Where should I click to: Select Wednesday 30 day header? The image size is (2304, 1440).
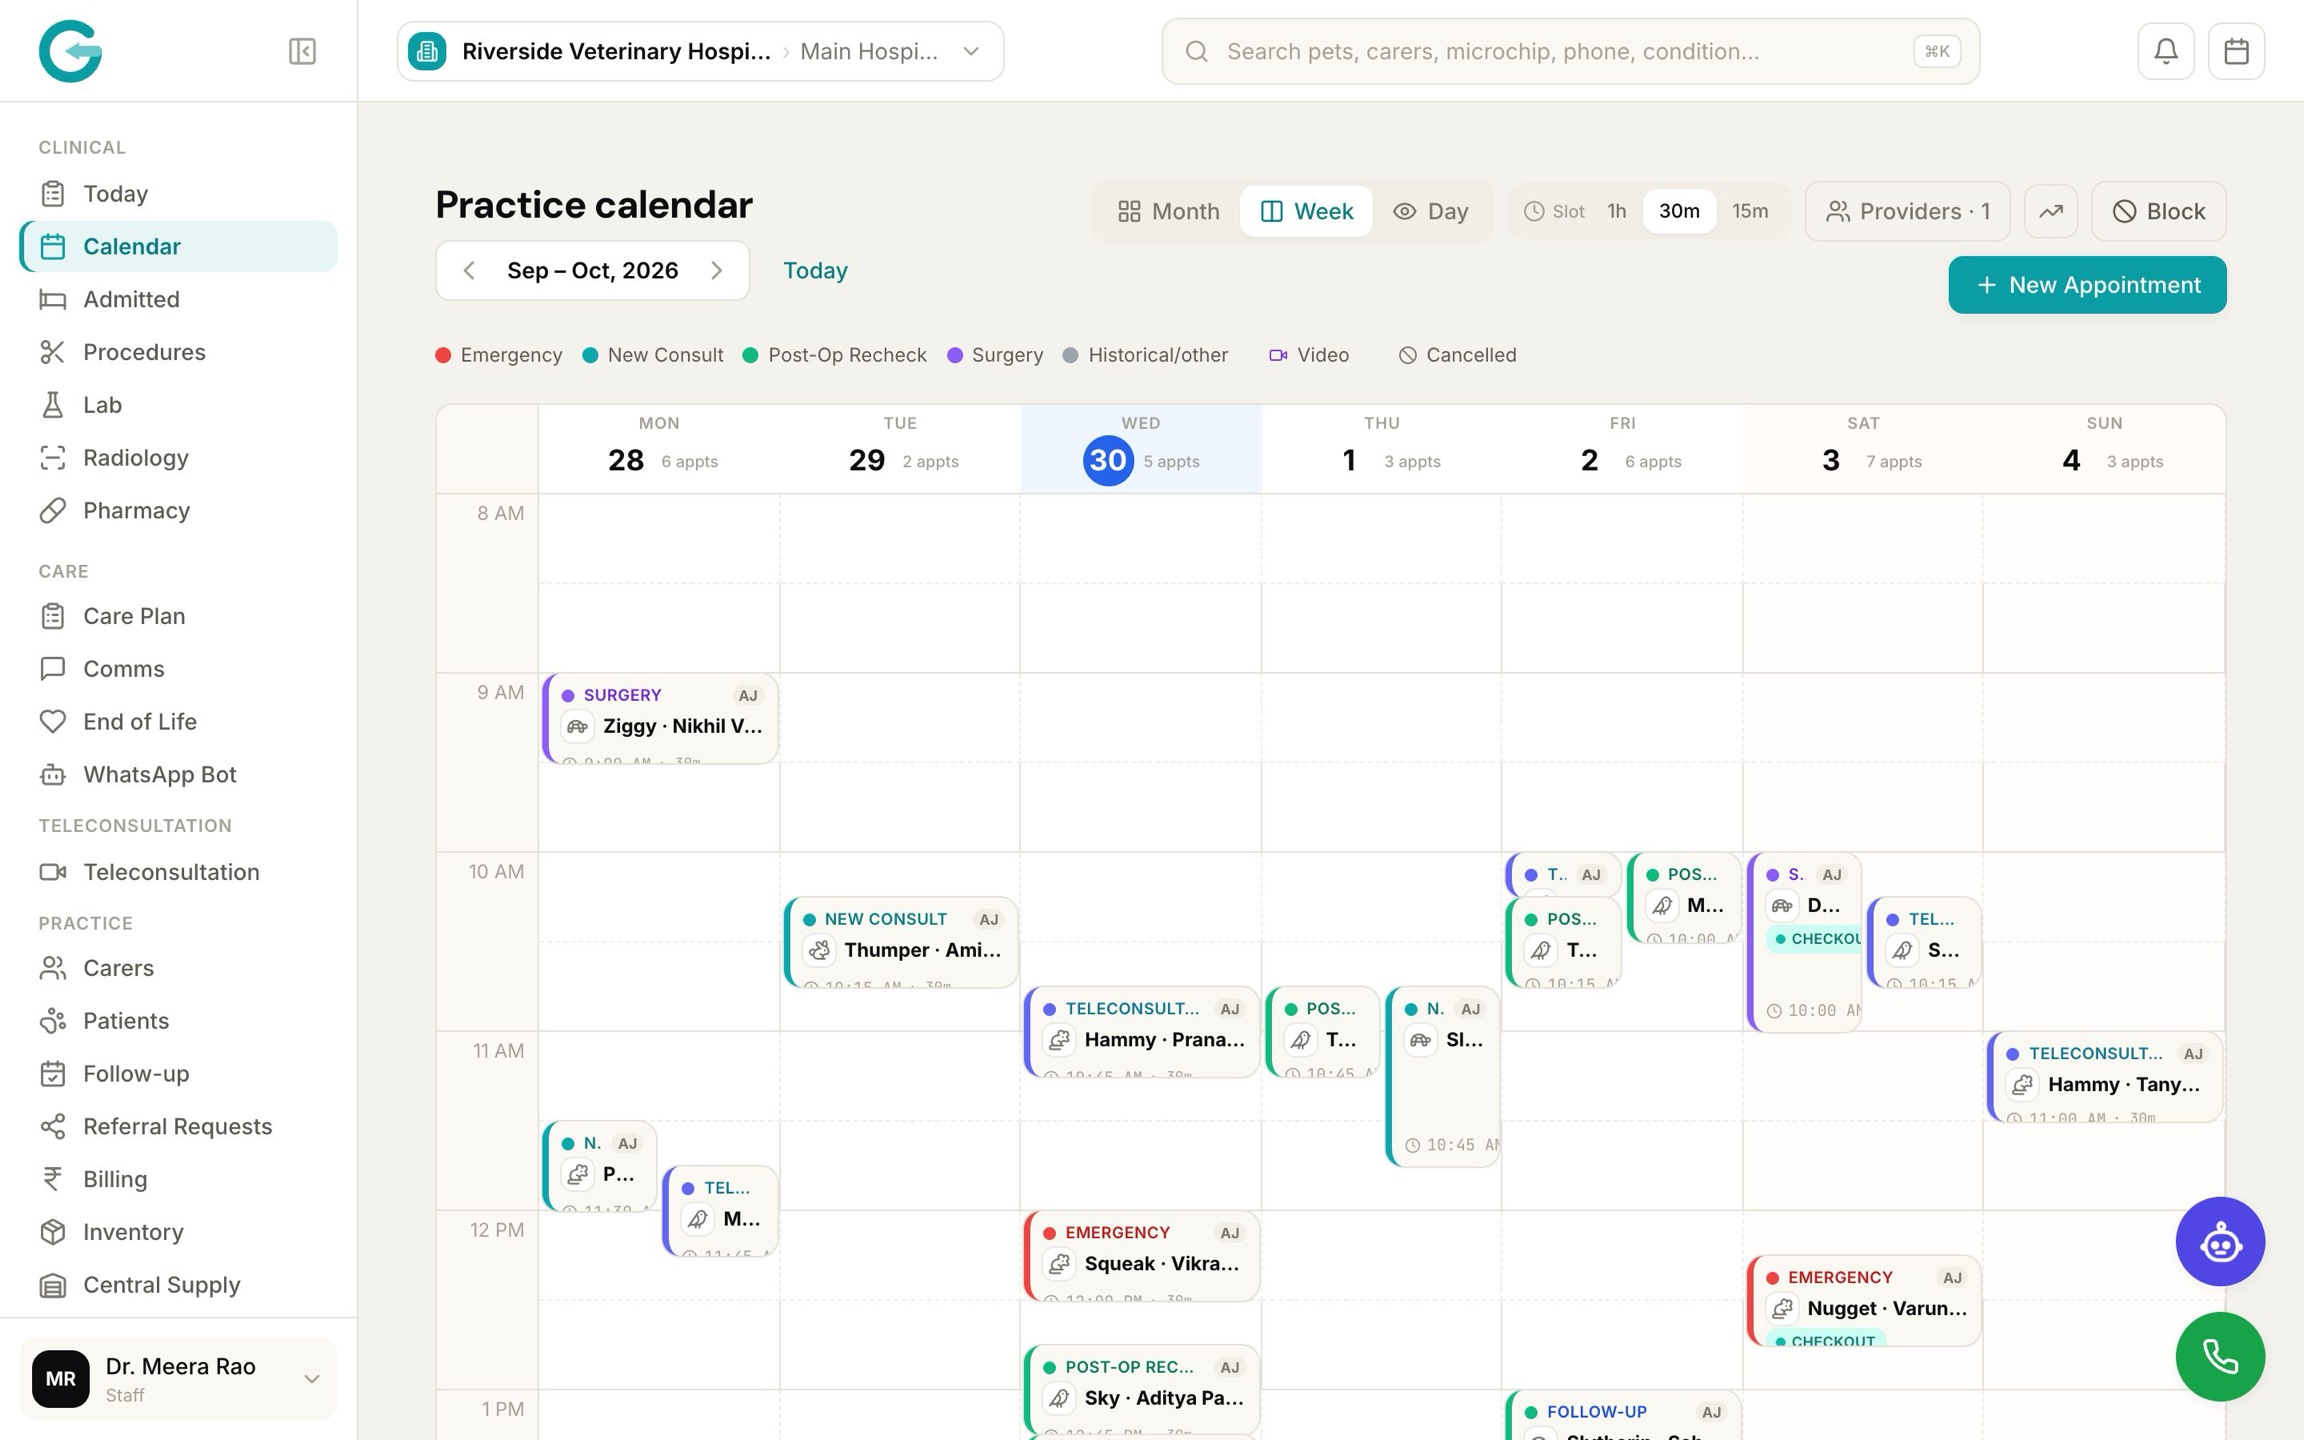click(1141, 448)
